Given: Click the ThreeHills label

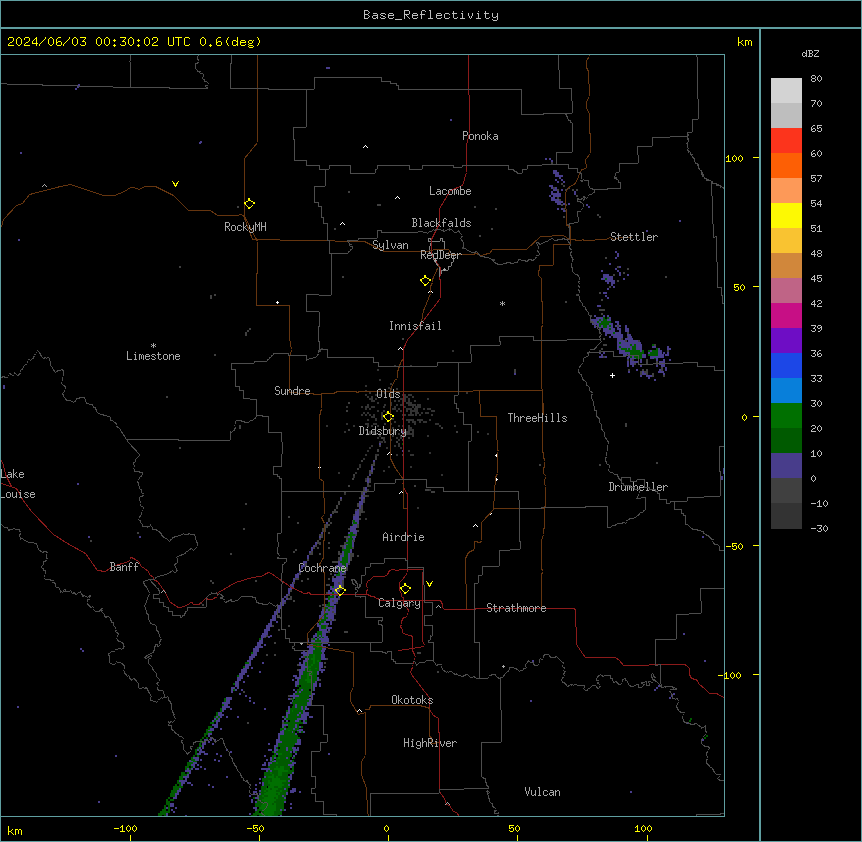Looking at the screenshot, I should 537,418.
